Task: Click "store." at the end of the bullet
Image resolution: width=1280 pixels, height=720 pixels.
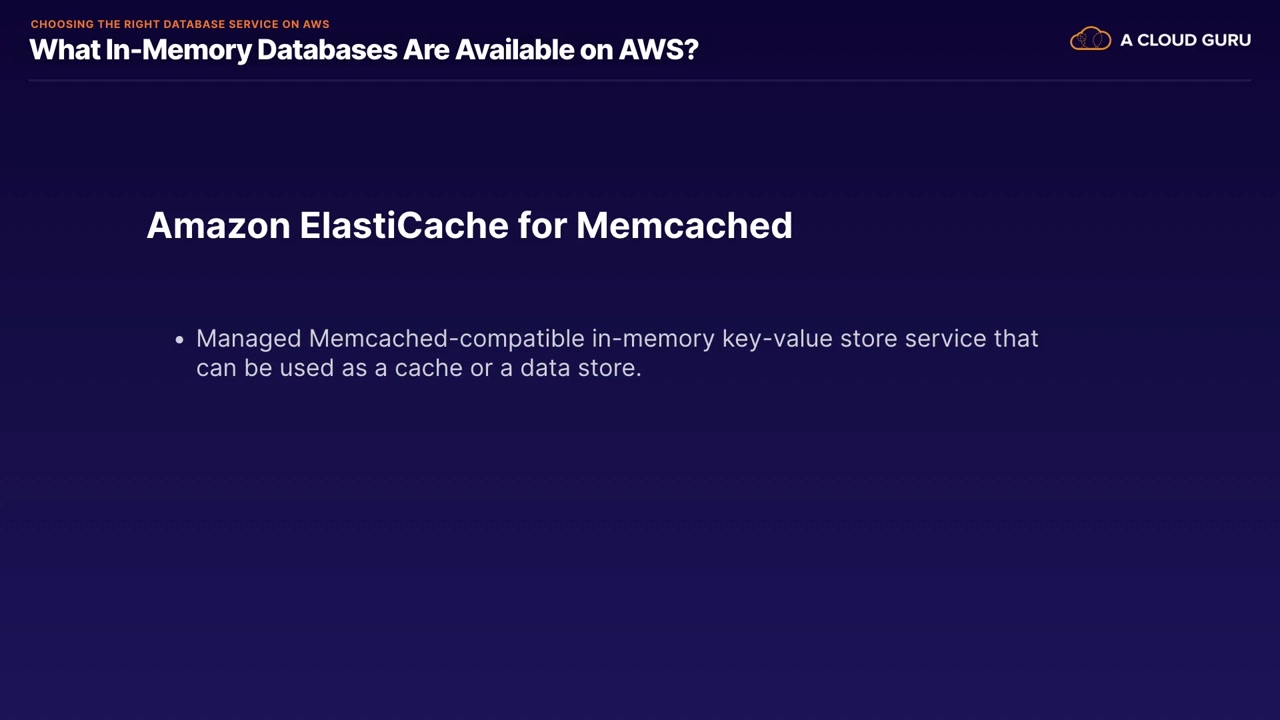Action: click(609, 368)
